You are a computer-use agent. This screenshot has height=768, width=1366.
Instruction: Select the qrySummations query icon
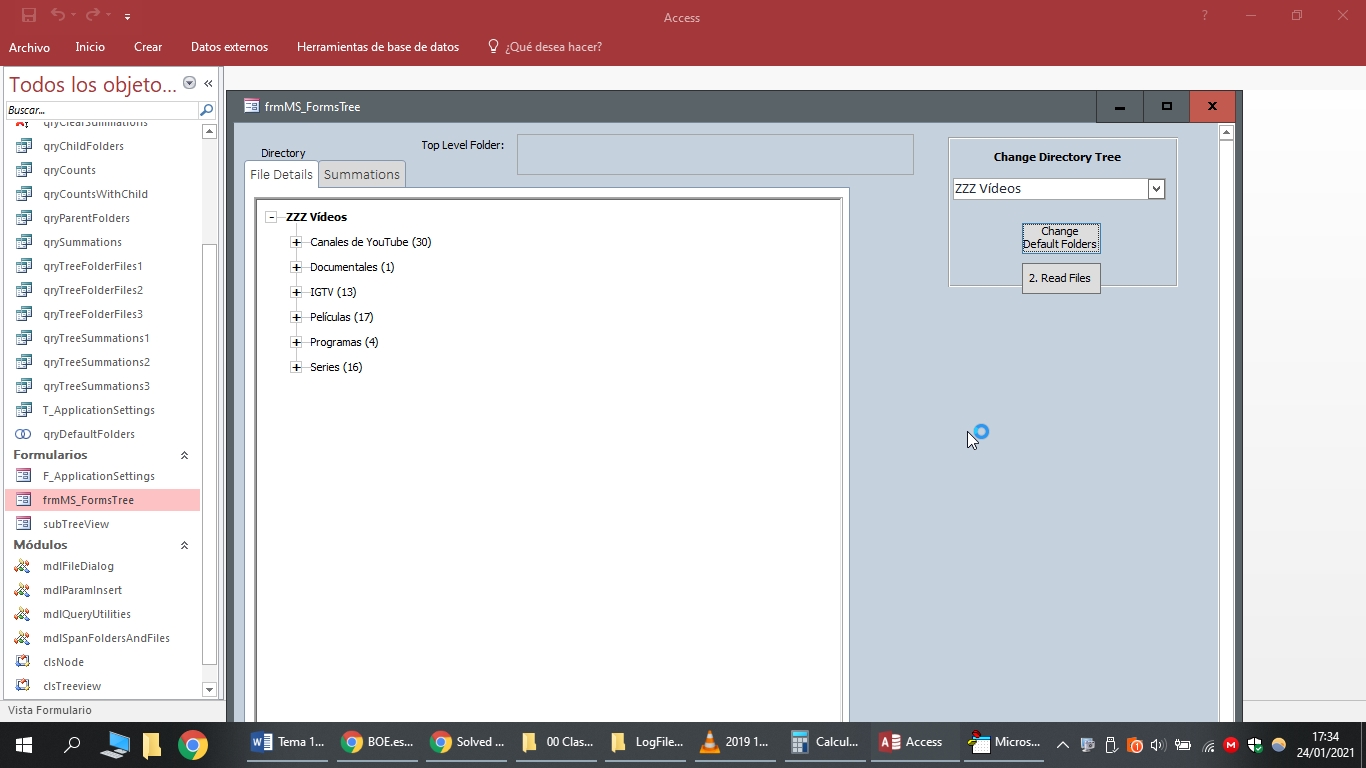point(24,242)
